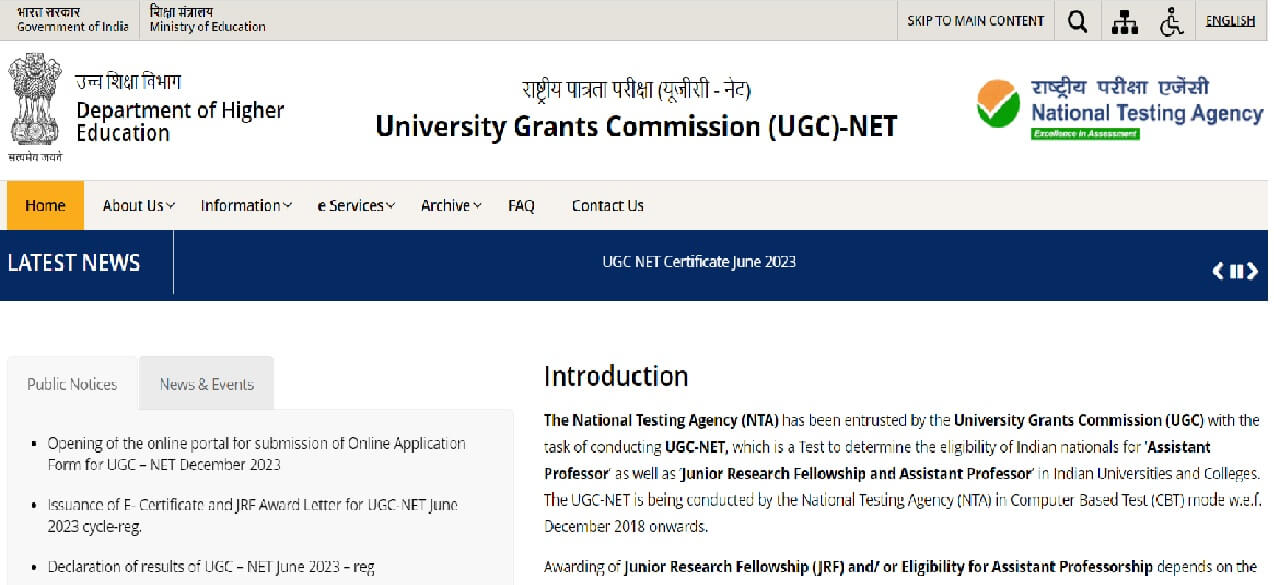Click the sitemap icon in top bar
Viewport: 1274px width, 585px height.
coord(1124,20)
